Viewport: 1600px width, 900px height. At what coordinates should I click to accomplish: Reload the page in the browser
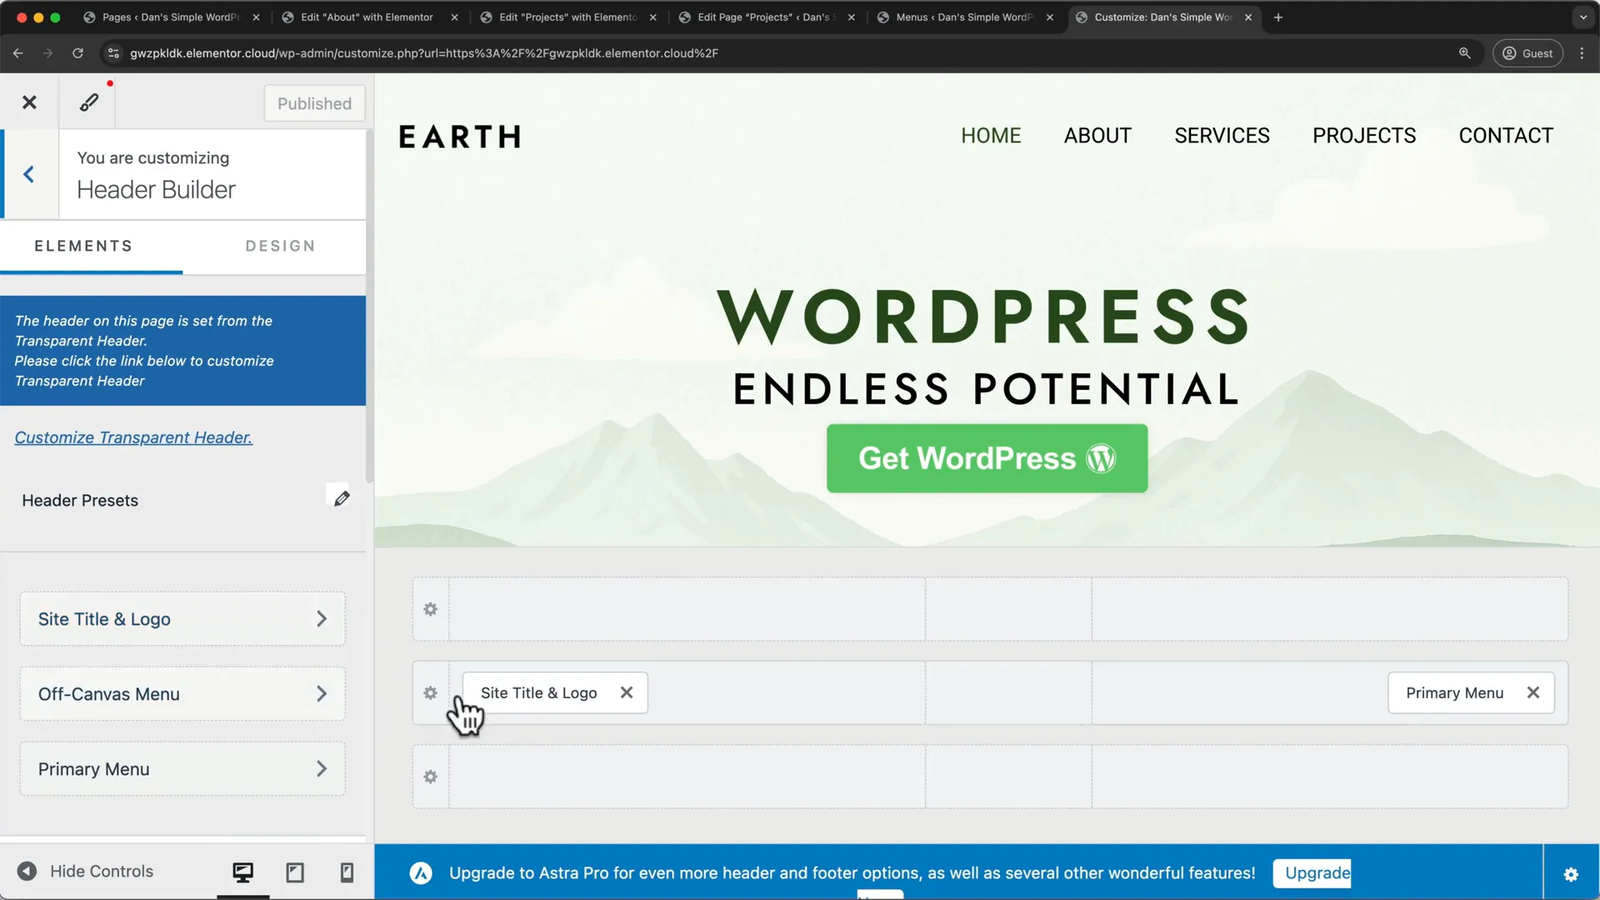78,53
